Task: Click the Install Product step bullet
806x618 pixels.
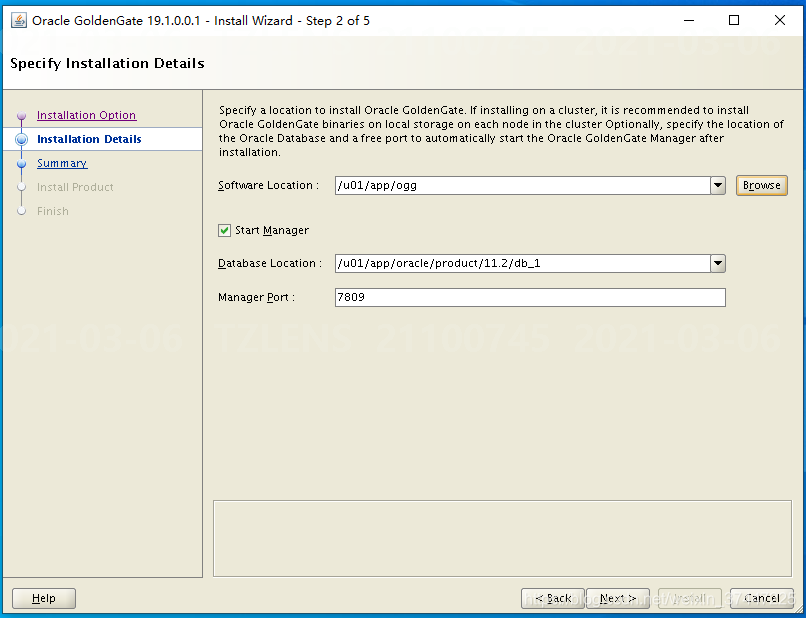Action: (x=21, y=187)
